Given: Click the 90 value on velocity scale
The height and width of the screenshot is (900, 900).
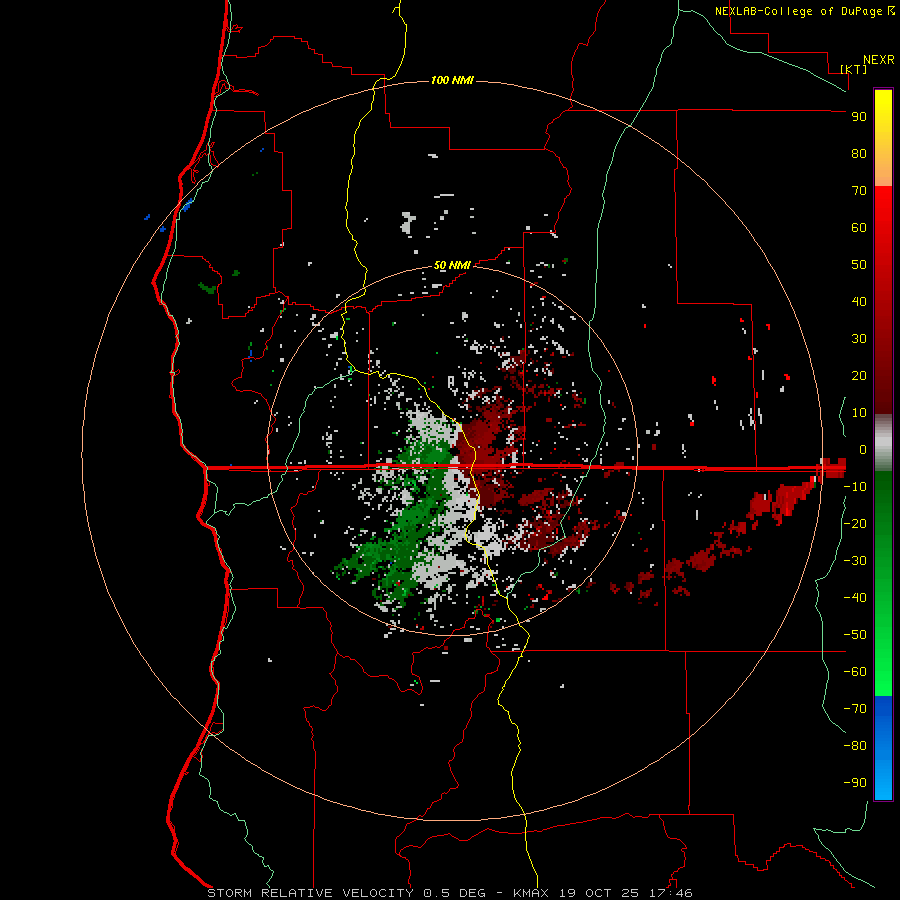Looking at the screenshot, I should [859, 117].
